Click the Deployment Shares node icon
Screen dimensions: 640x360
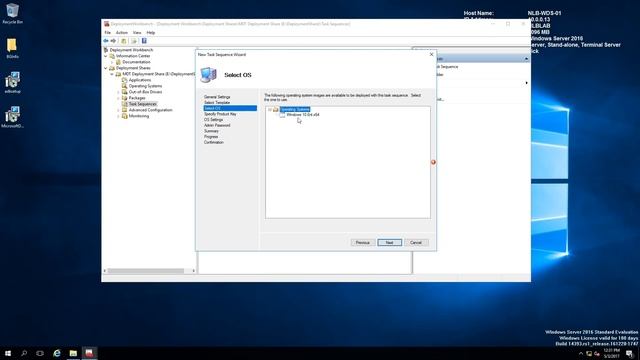pyautogui.click(x=112, y=68)
